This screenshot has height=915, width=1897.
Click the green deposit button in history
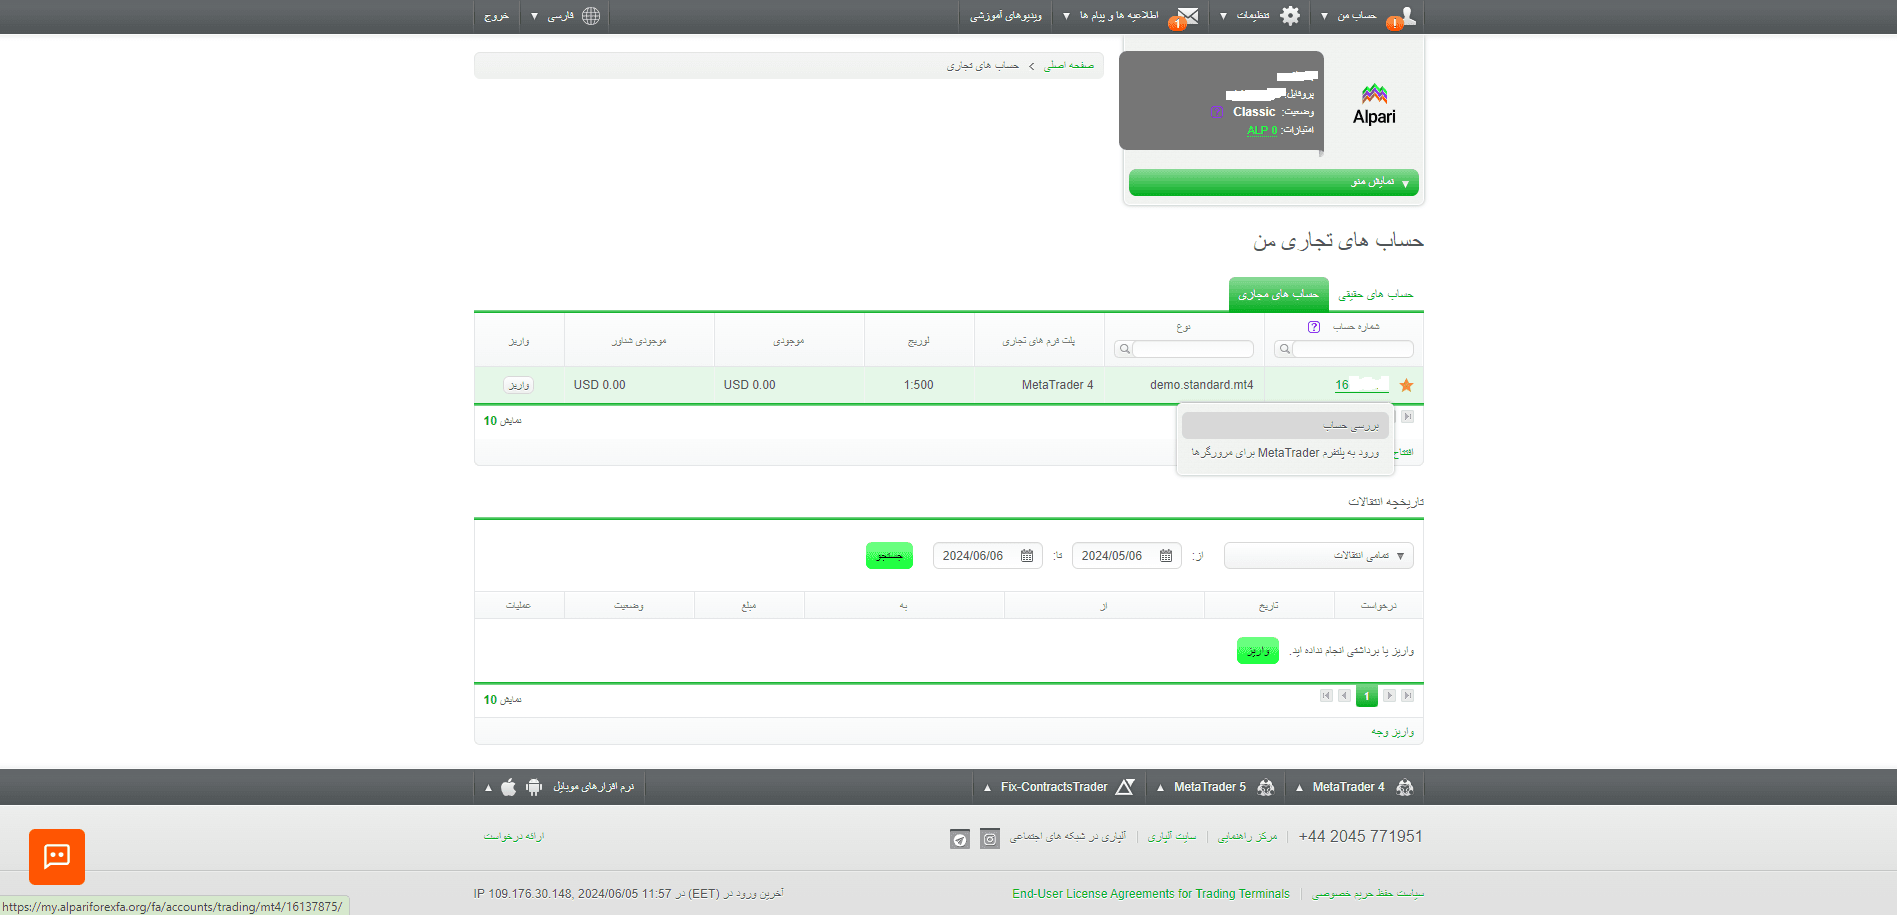[x=1258, y=651]
